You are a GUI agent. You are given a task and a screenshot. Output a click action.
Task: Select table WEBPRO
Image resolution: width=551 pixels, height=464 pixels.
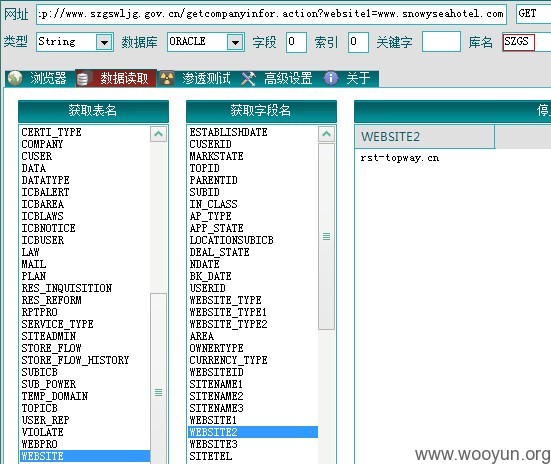39,444
